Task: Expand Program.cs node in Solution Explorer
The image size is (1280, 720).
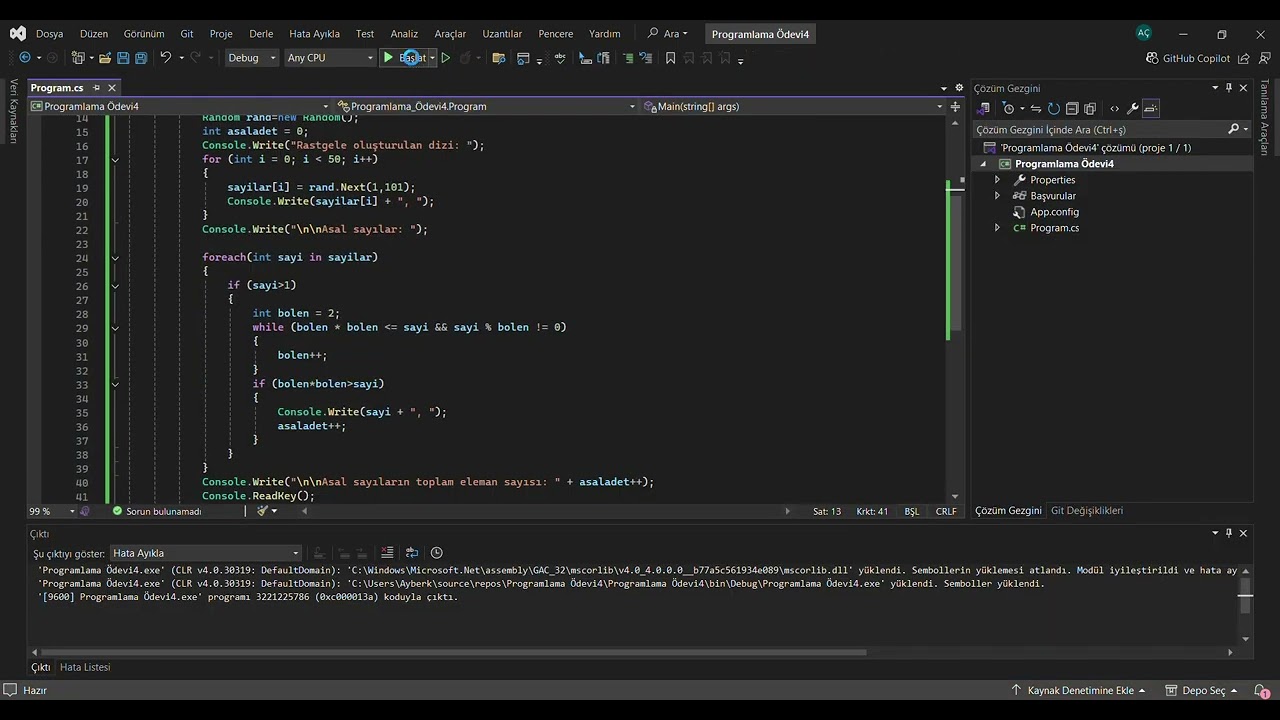Action: click(x=997, y=228)
